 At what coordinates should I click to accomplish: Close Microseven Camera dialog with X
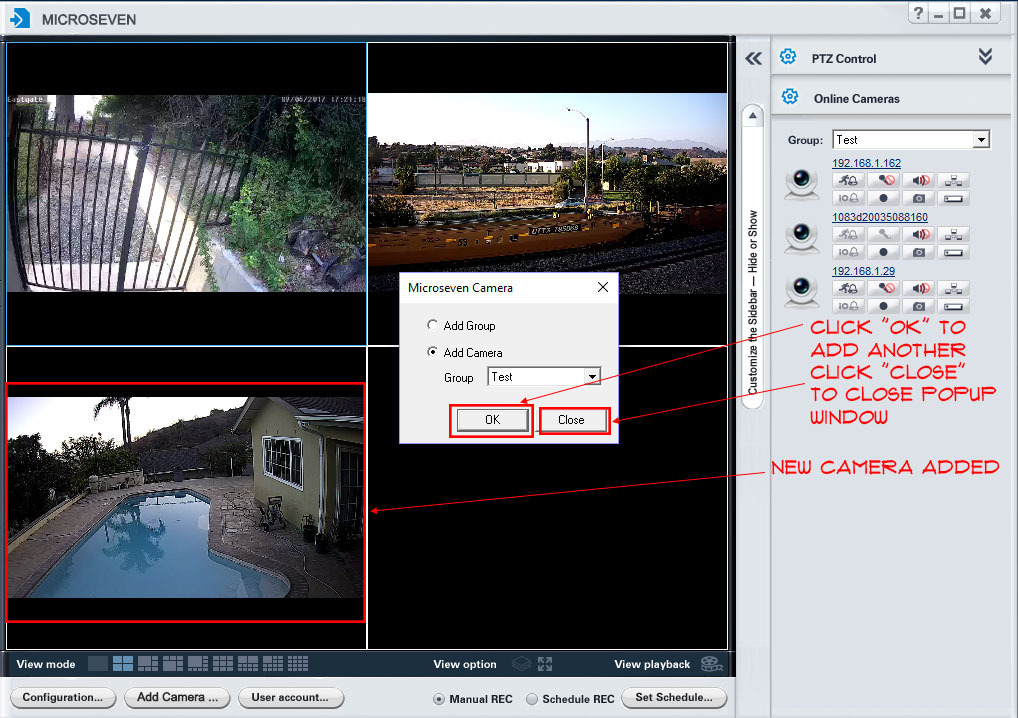click(602, 287)
